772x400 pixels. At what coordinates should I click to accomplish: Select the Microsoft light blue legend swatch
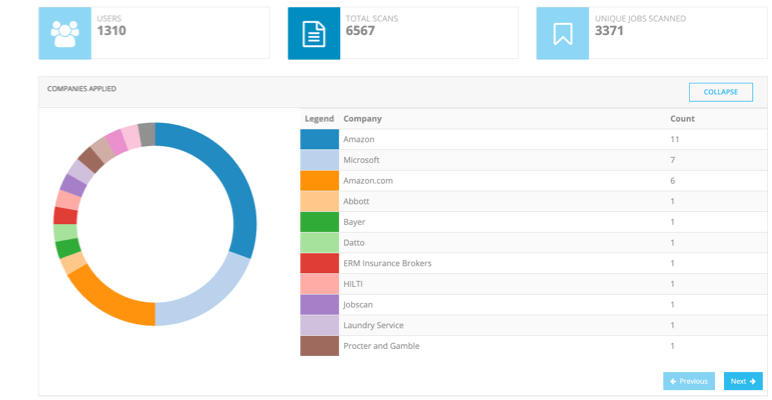pyautogui.click(x=320, y=160)
